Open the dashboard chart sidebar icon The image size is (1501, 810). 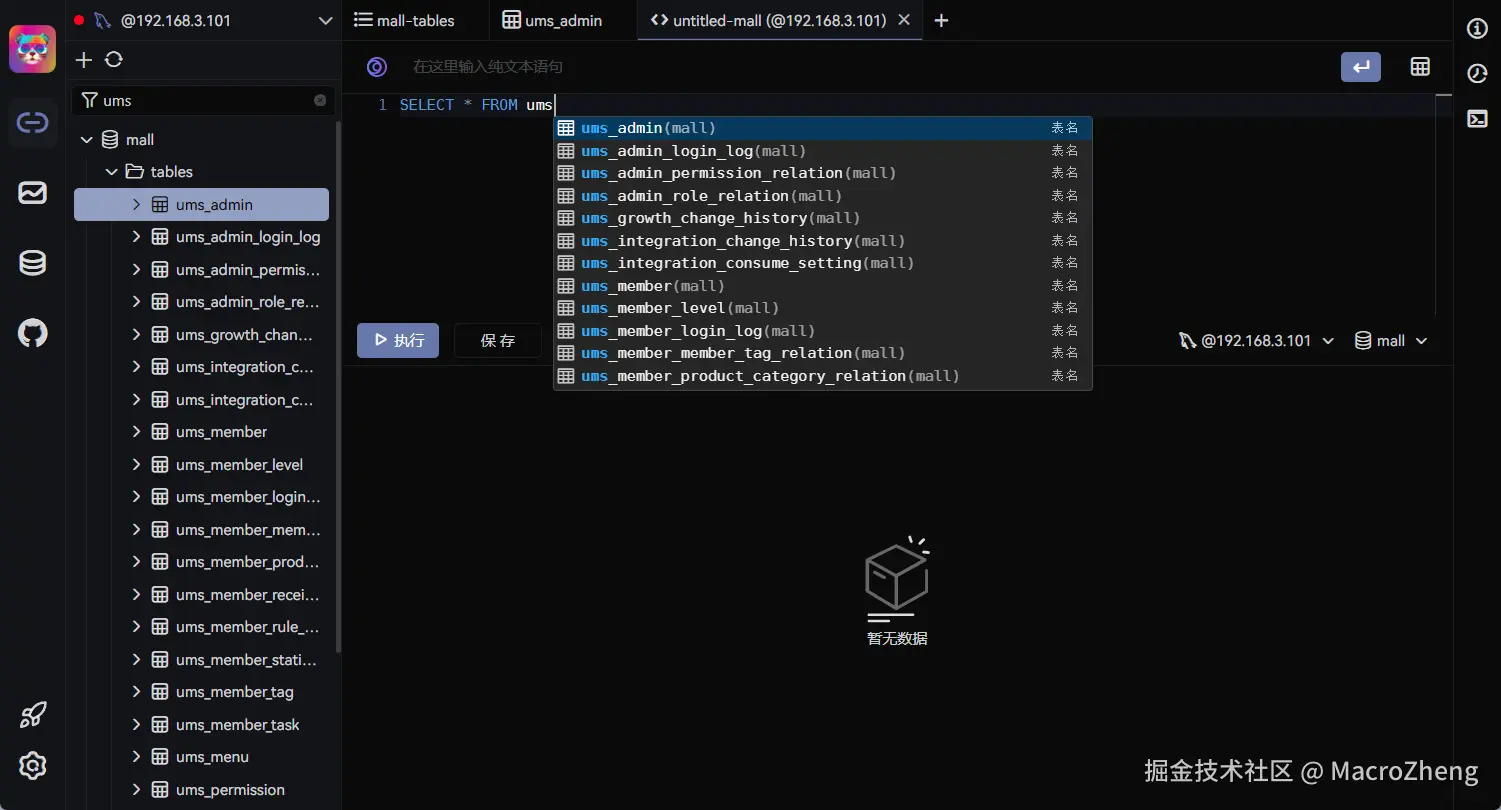(33, 193)
